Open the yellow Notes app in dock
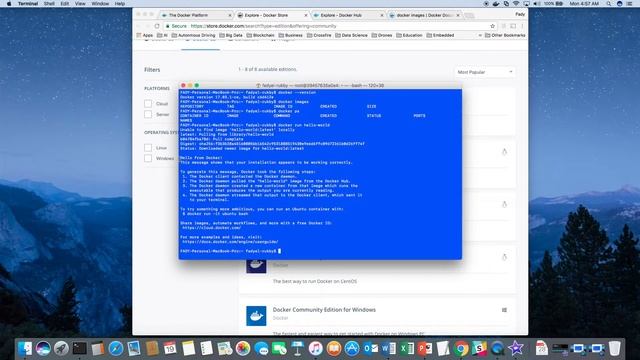The image size is (640, 360). (x=189, y=348)
